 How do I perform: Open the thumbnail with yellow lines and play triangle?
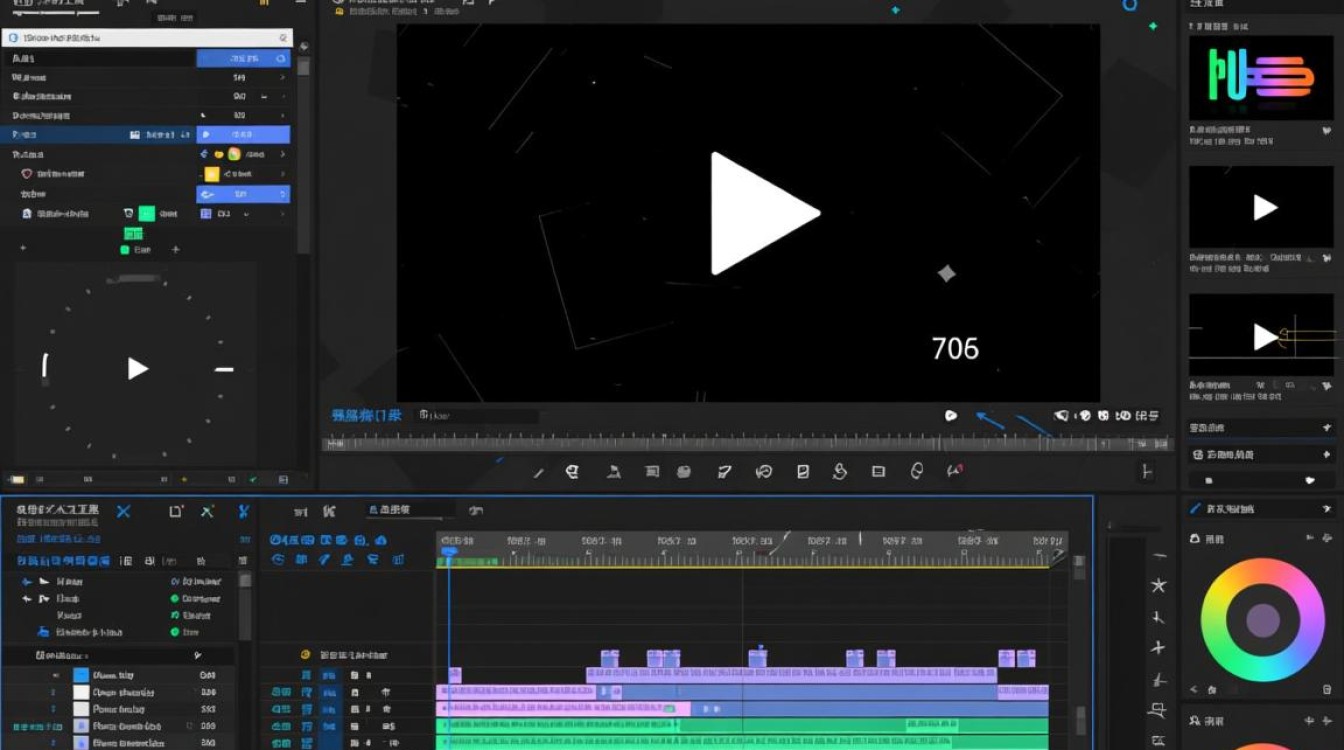click(x=1262, y=336)
